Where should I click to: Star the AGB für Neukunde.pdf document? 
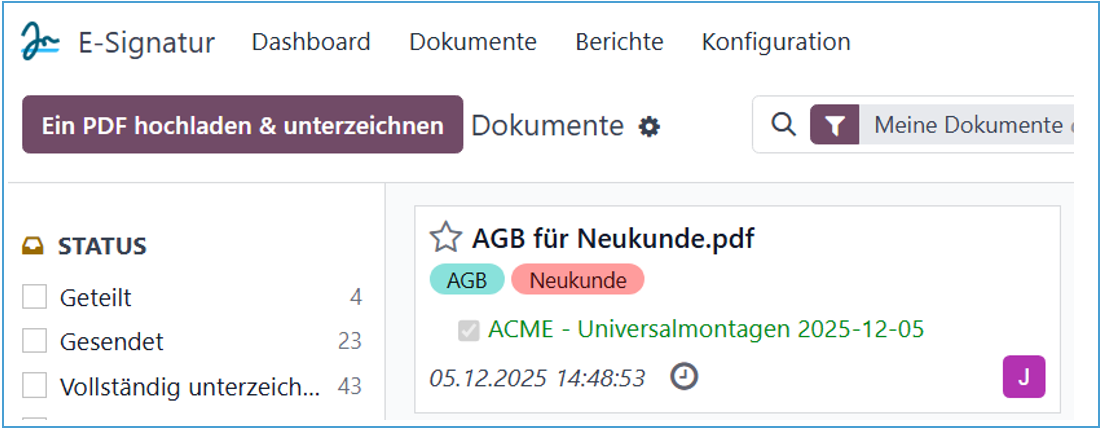point(445,238)
